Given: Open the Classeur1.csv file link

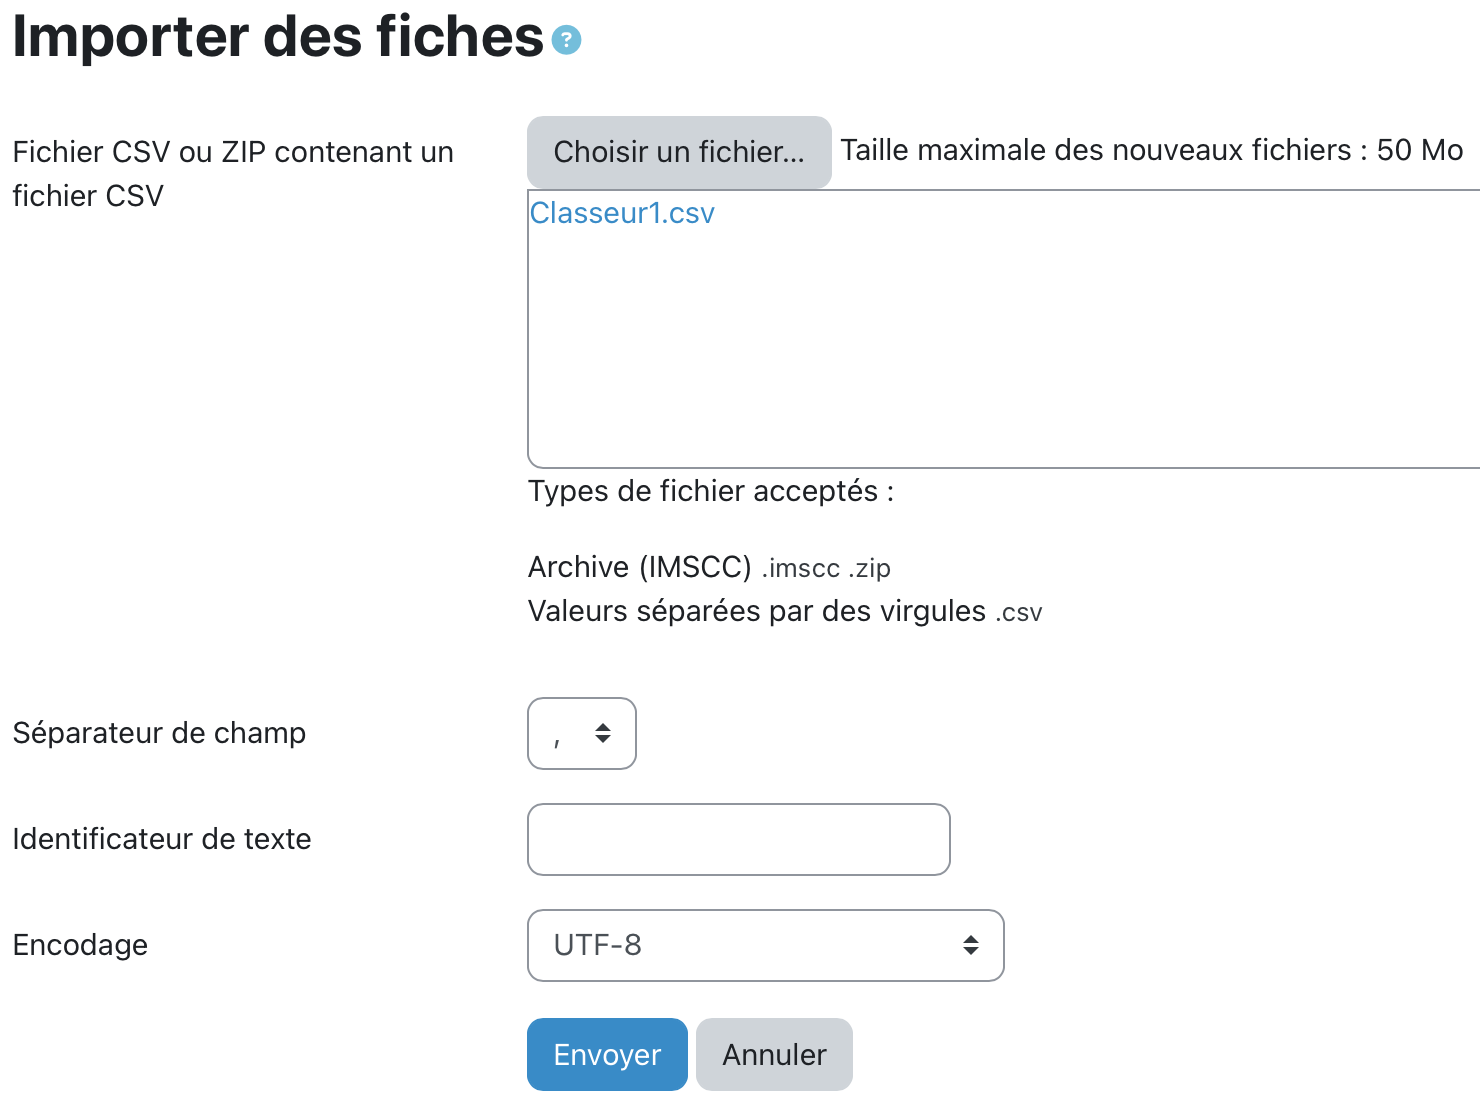Looking at the screenshot, I should (622, 213).
